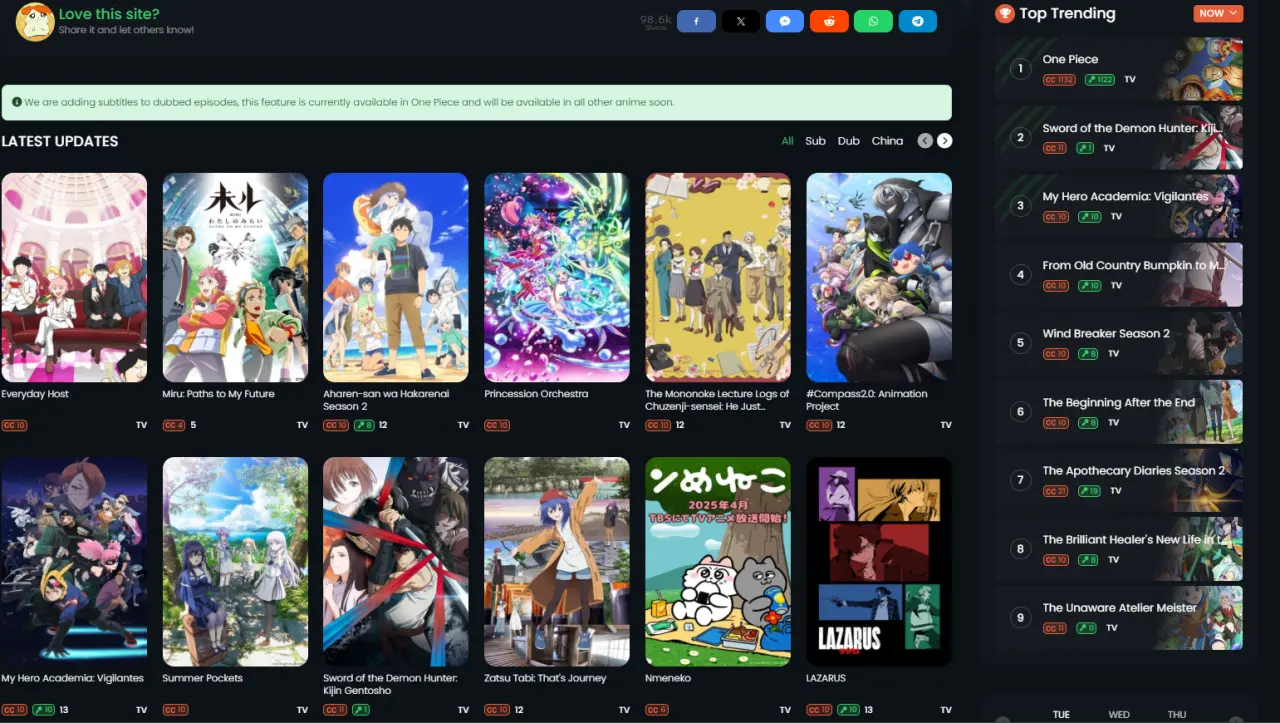Select the Sub filter tab
1280x723 pixels.
point(816,141)
